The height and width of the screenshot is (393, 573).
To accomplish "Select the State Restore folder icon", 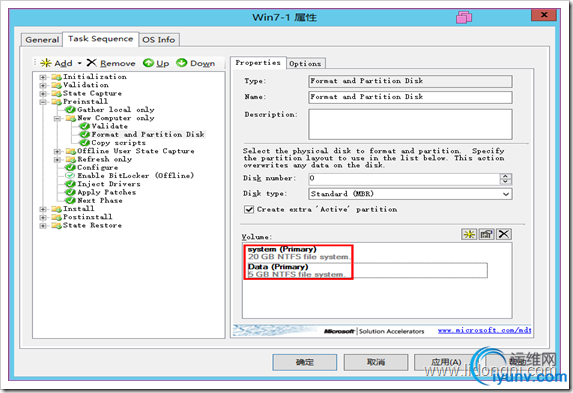I will click(56, 226).
